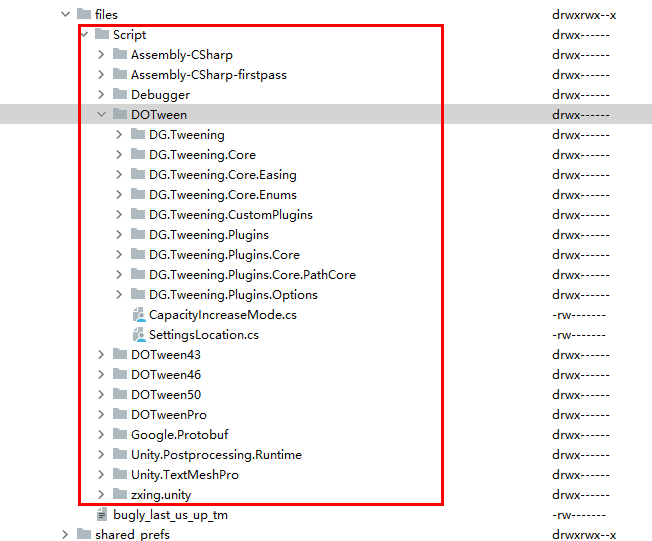Expand the Google.Protobuf folder chevron

click(101, 434)
